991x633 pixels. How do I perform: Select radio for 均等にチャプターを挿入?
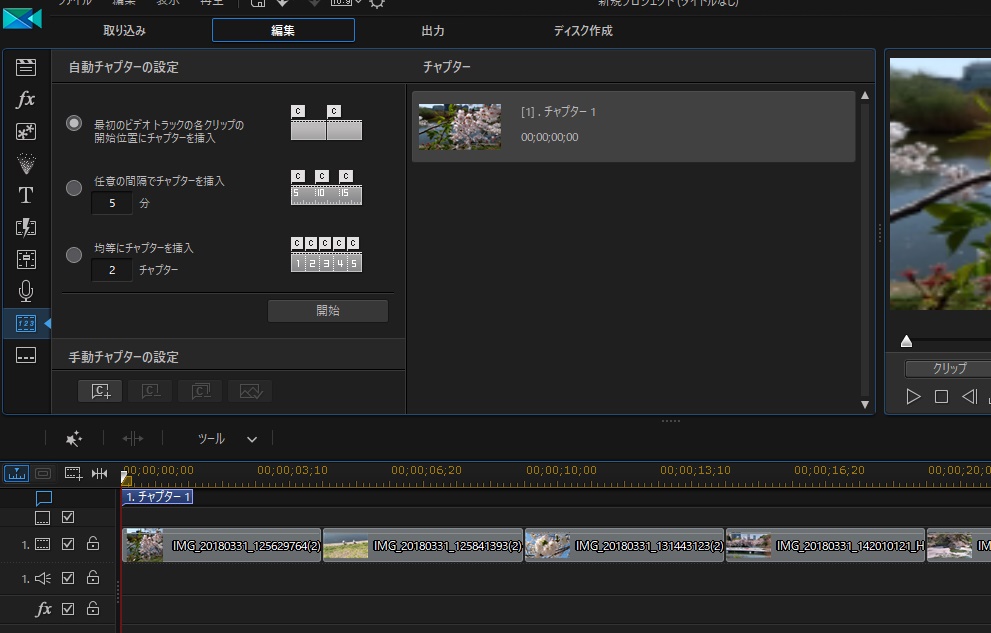point(74,255)
